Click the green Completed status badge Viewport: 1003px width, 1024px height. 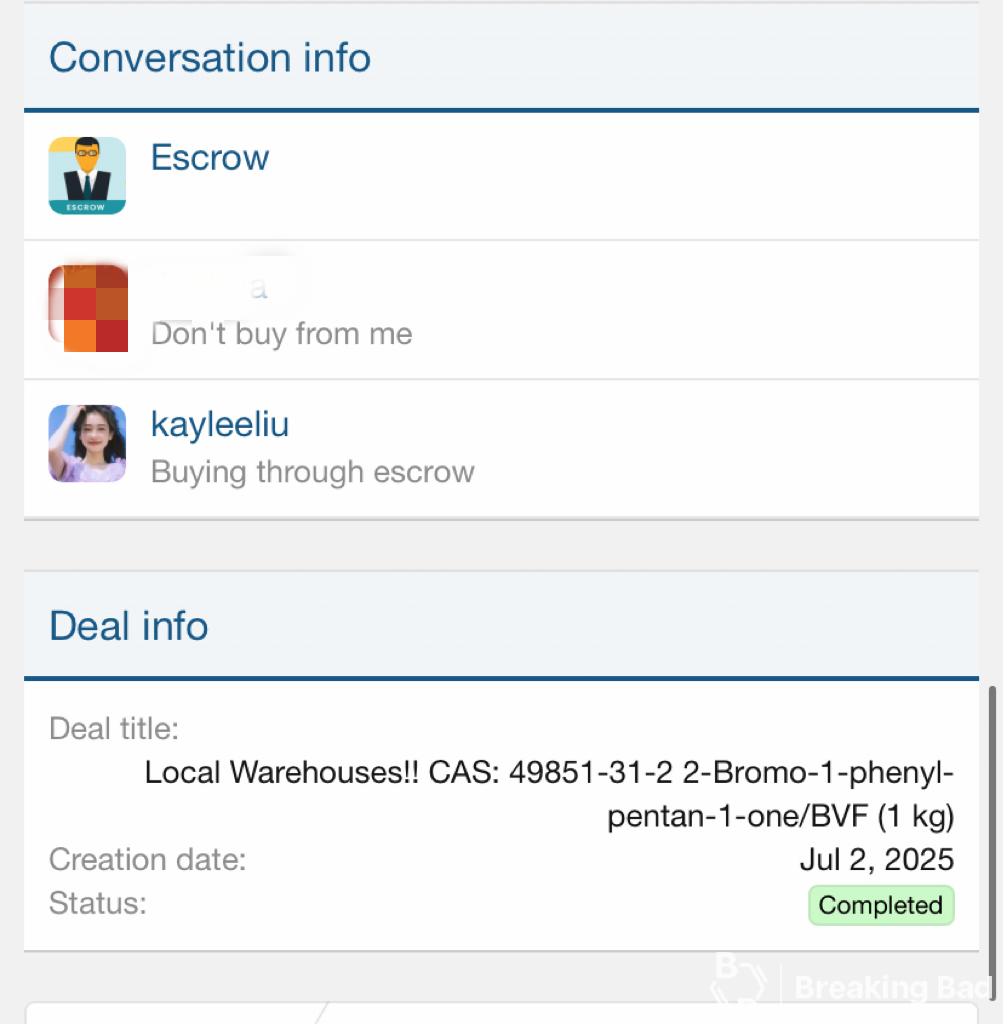(x=881, y=905)
